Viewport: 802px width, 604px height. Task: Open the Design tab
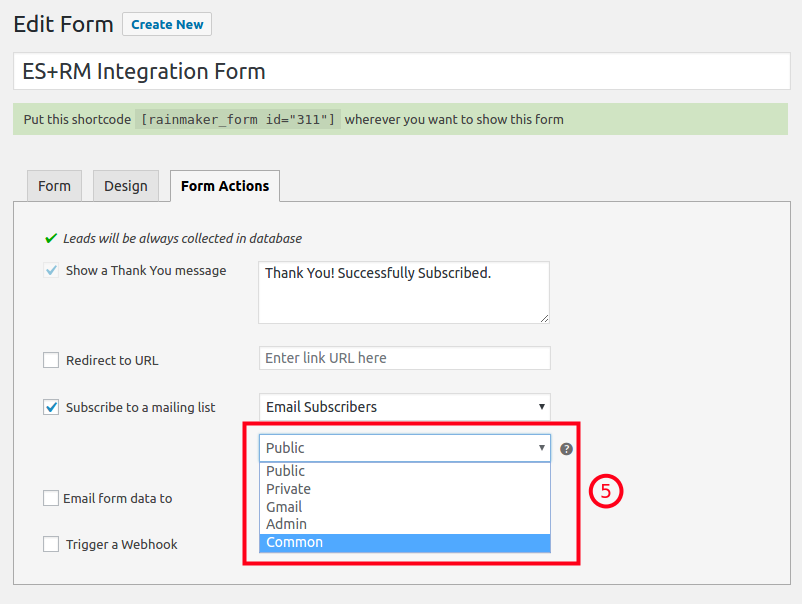[x=126, y=186]
